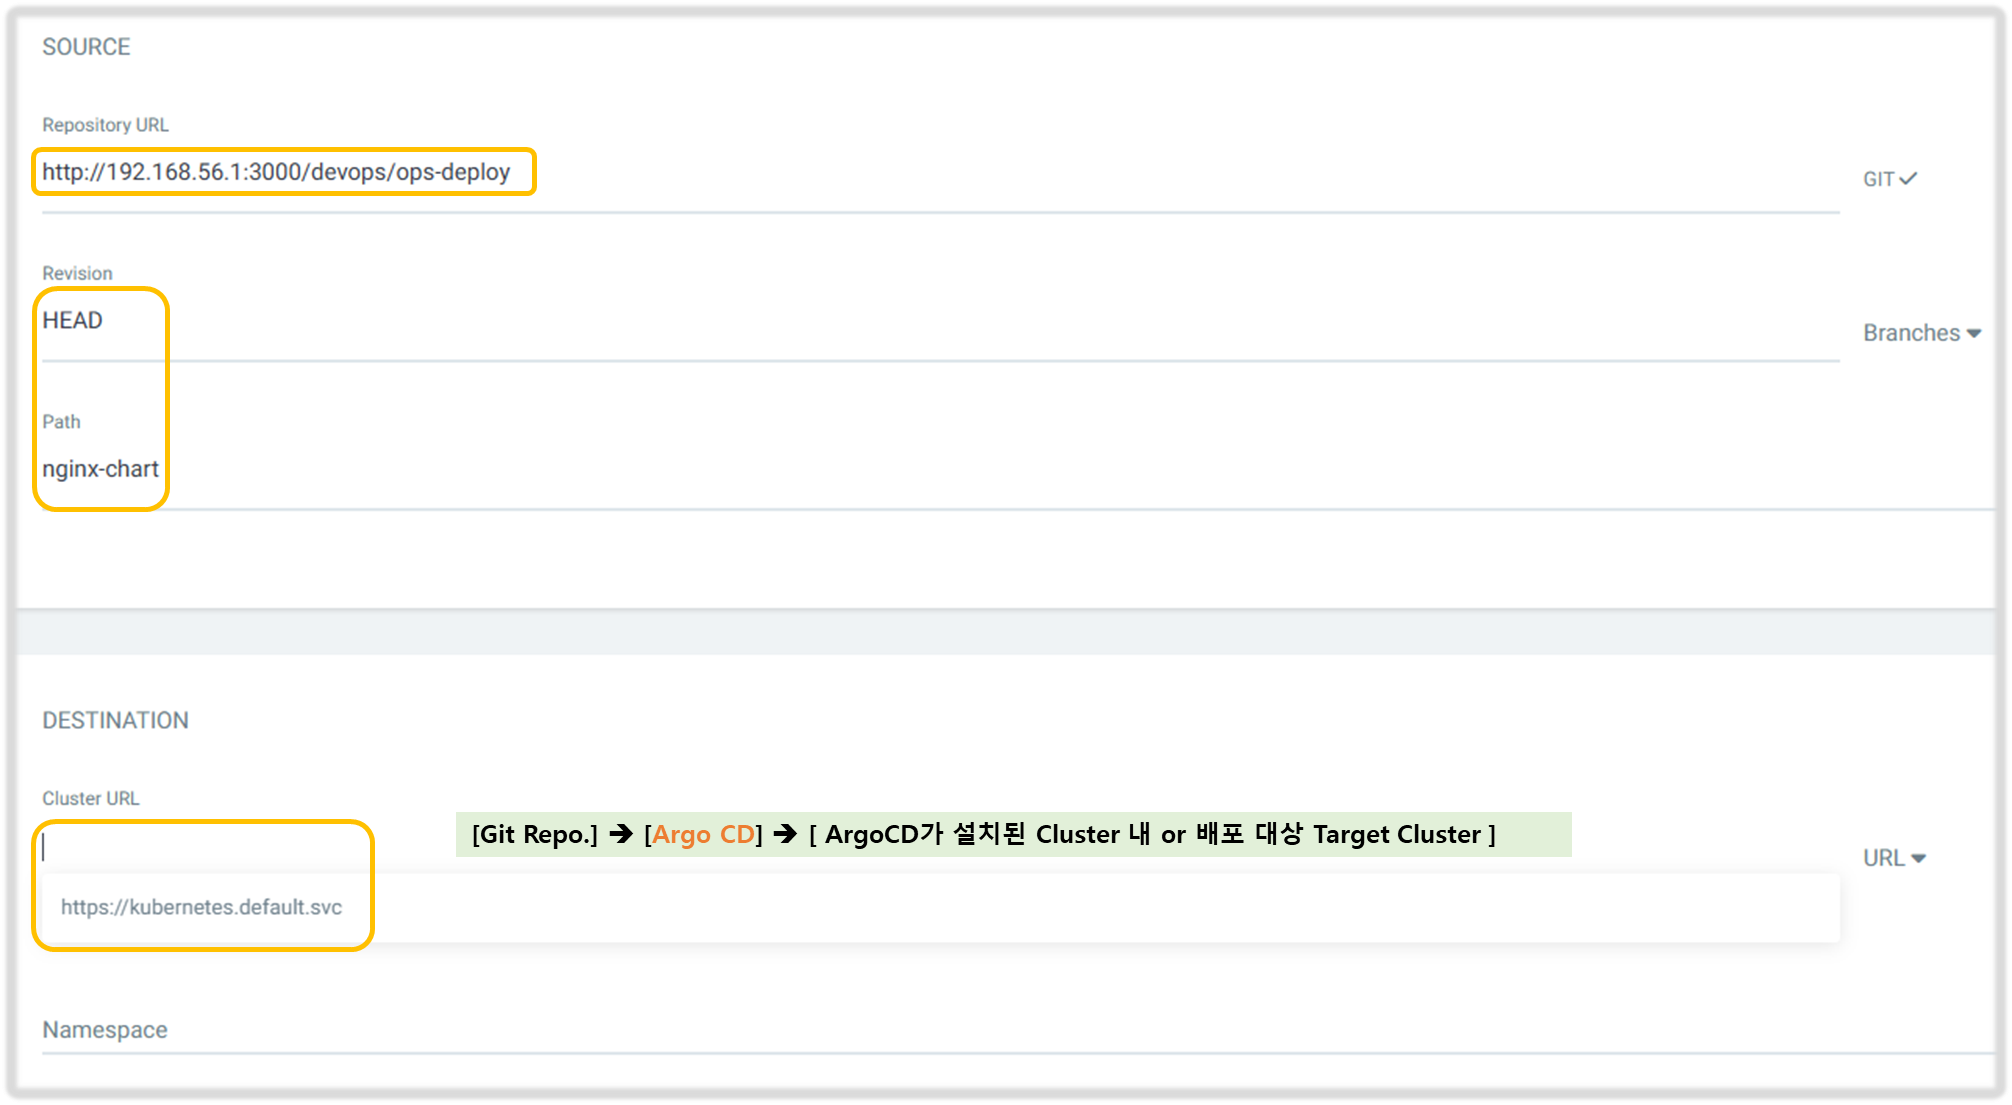Click the Target Cluster text in annotation
Viewport: 2012px width, 1105px height.
pos(1396,834)
